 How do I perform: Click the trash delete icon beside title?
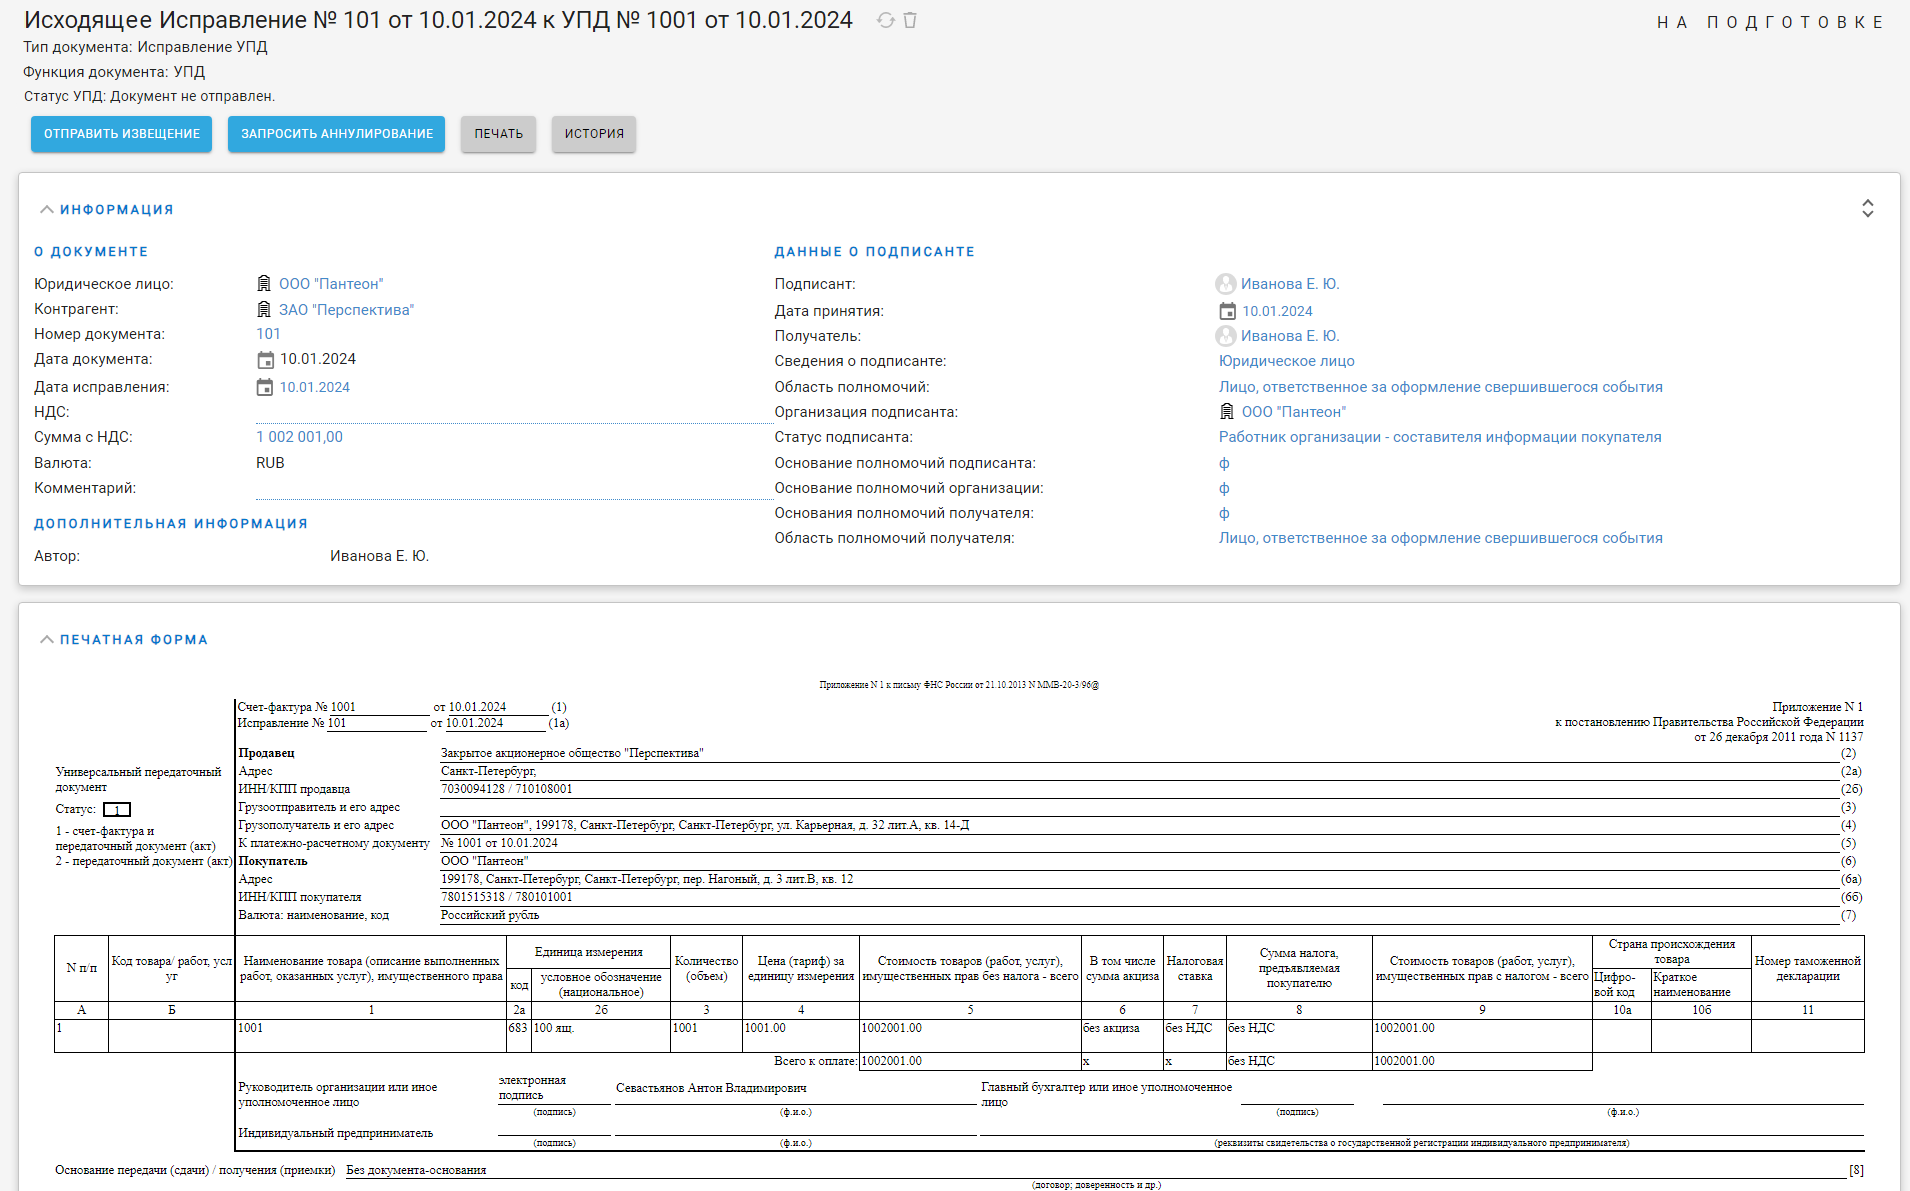910,20
